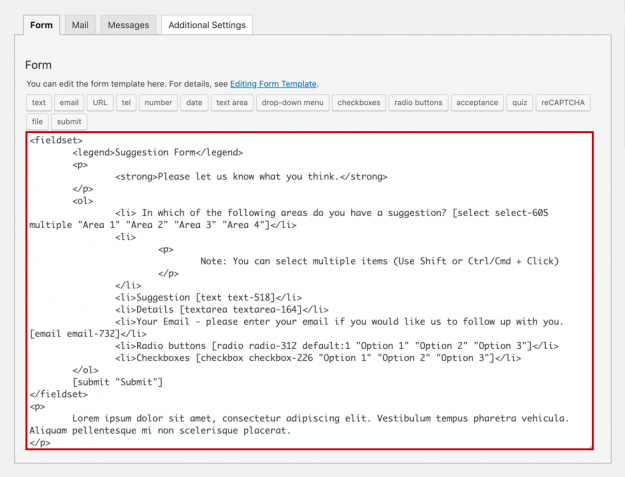This screenshot has height=477, width=625.
Task: Insert a text area tag
Action: pos(232,102)
